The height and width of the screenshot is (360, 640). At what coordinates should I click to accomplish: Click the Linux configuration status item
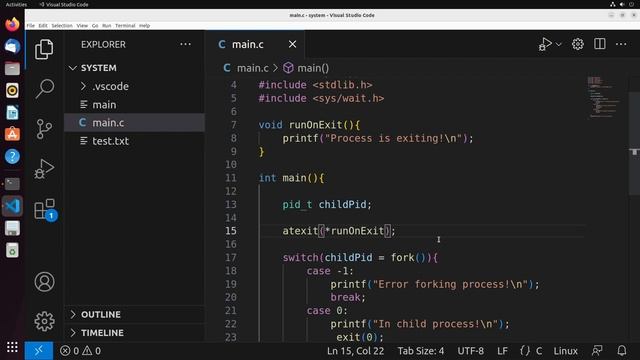click(565, 351)
